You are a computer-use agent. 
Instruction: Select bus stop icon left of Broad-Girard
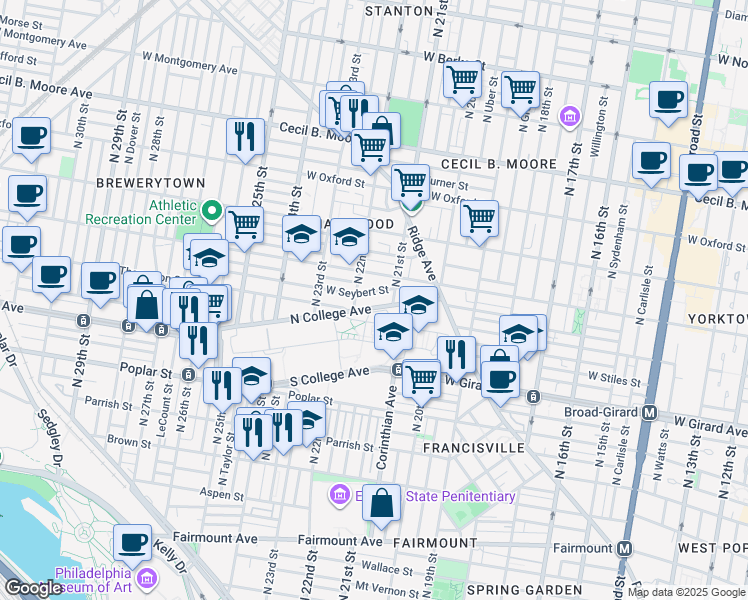point(534,397)
